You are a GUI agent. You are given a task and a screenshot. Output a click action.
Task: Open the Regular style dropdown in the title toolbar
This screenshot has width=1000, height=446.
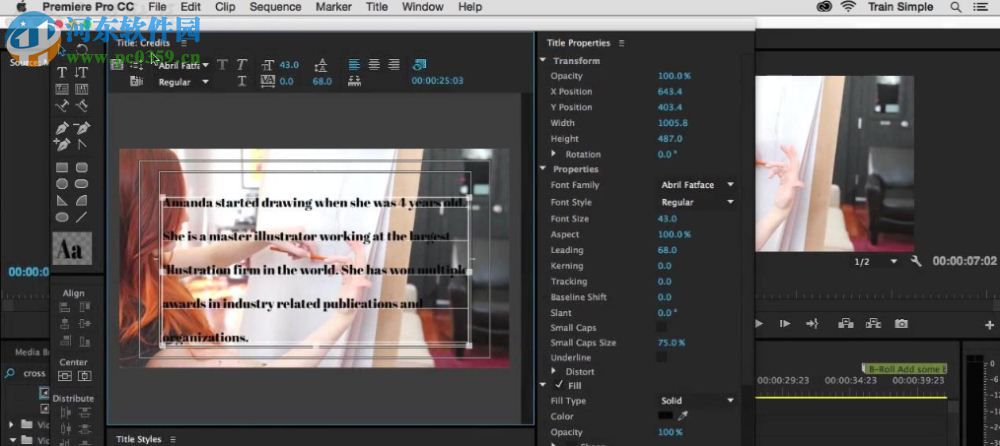[x=184, y=82]
